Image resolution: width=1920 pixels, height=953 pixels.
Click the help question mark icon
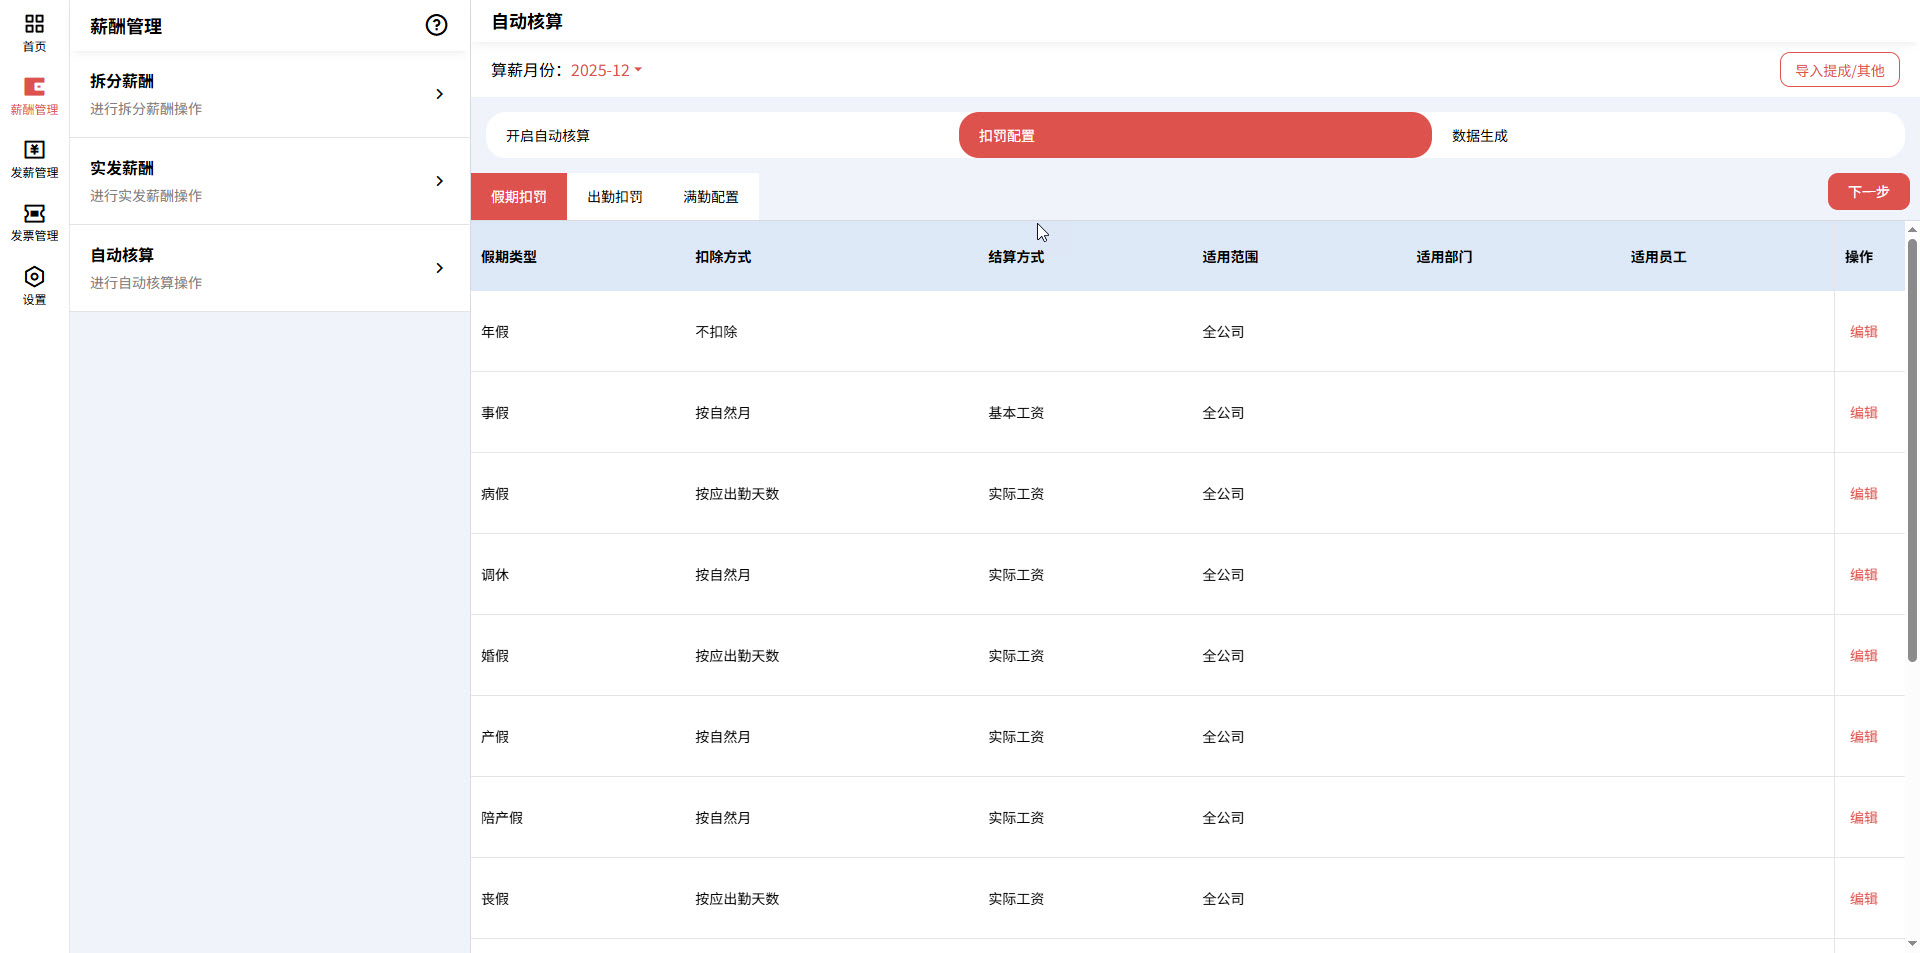(436, 25)
